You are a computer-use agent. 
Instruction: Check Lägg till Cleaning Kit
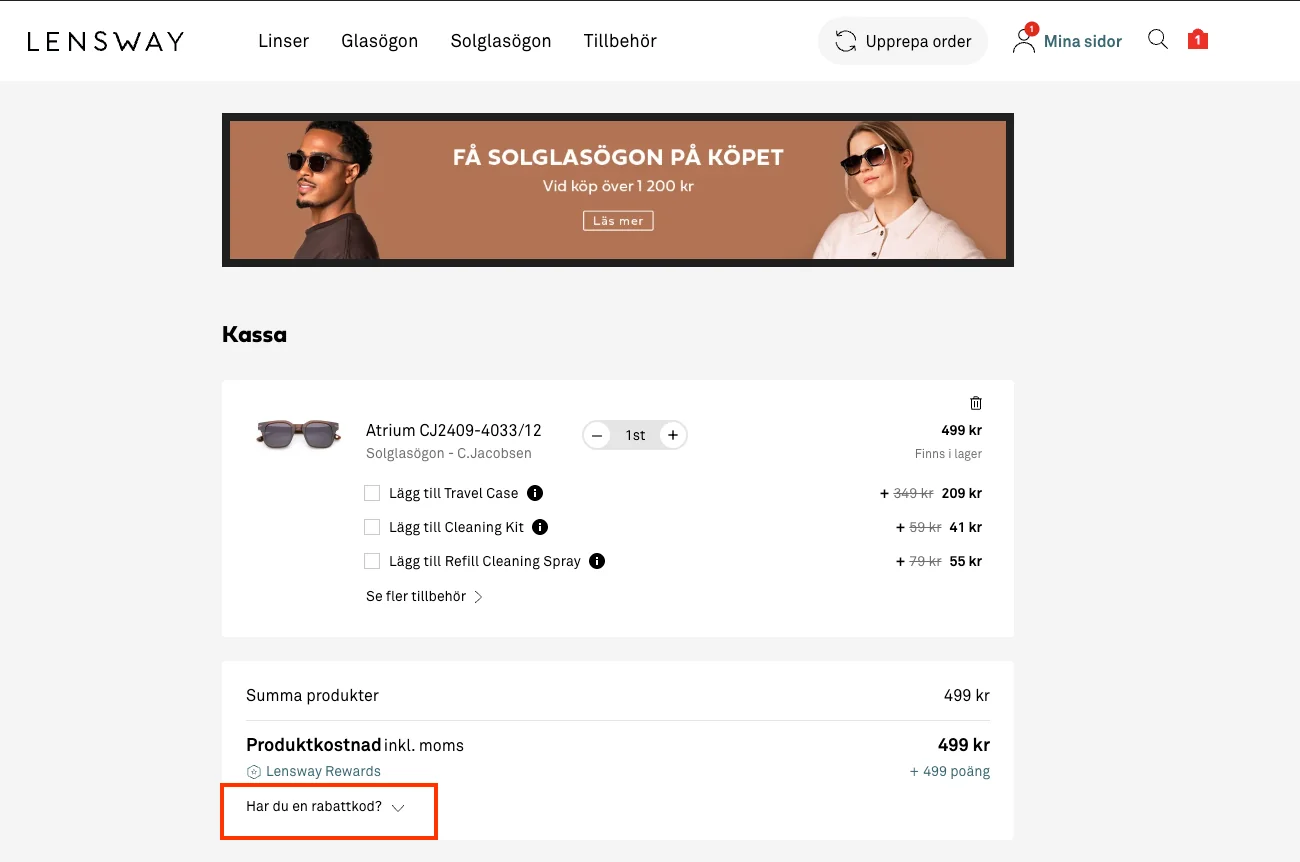point(372,527)
